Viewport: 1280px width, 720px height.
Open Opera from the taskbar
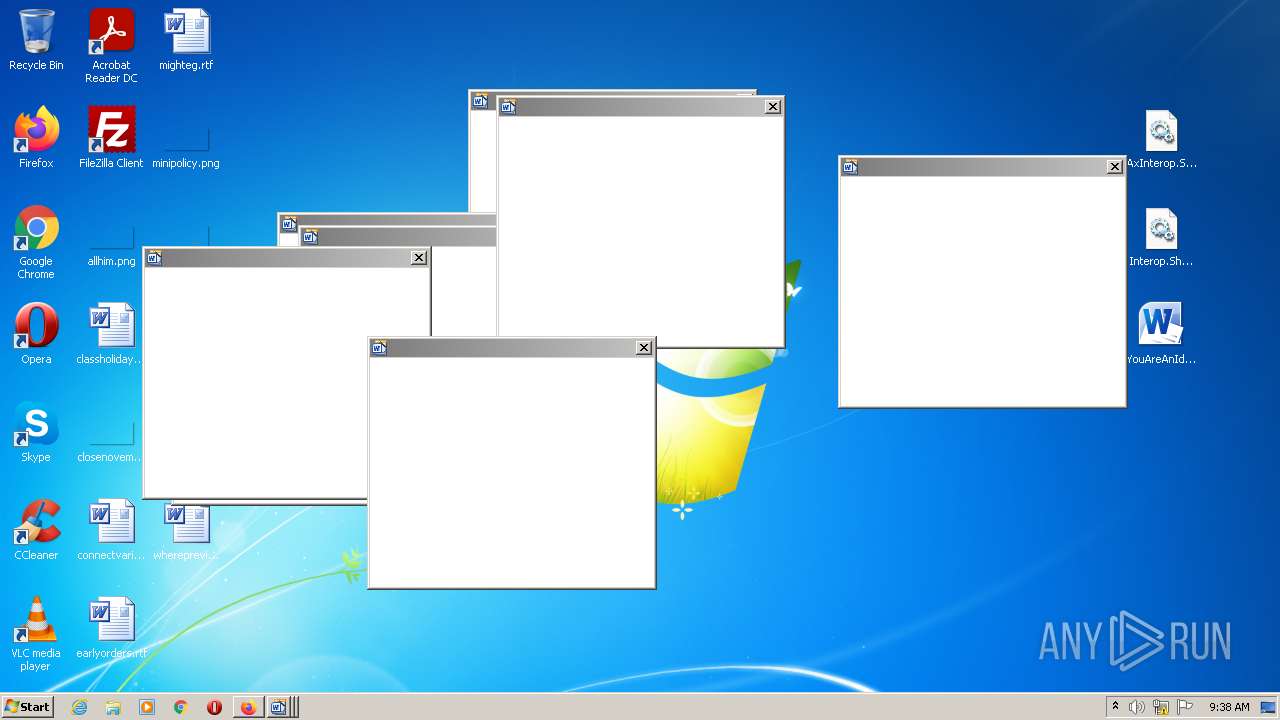tap(214, 707)
